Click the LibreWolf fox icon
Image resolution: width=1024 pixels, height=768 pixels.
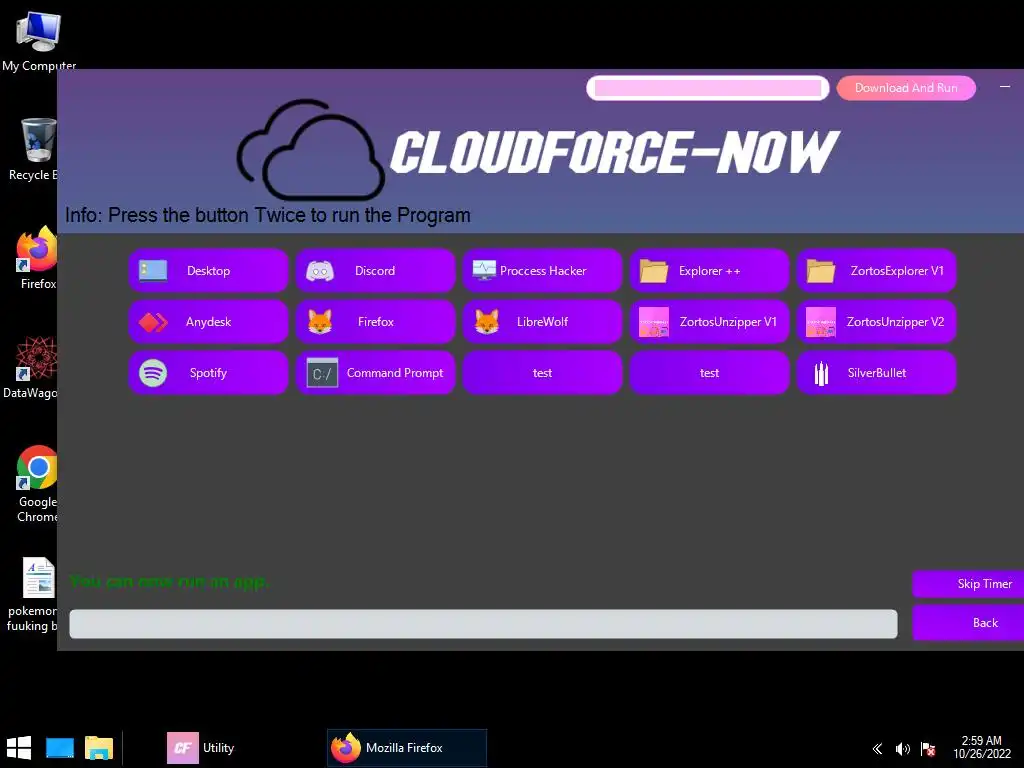pyautogui.click(x=487, y=322)
